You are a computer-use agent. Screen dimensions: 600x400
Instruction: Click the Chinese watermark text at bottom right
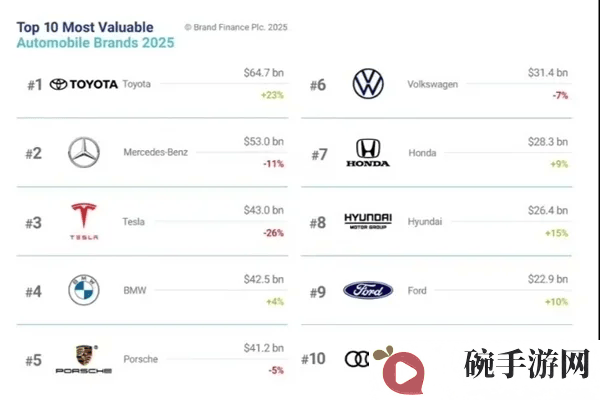(x=527, y=363)
